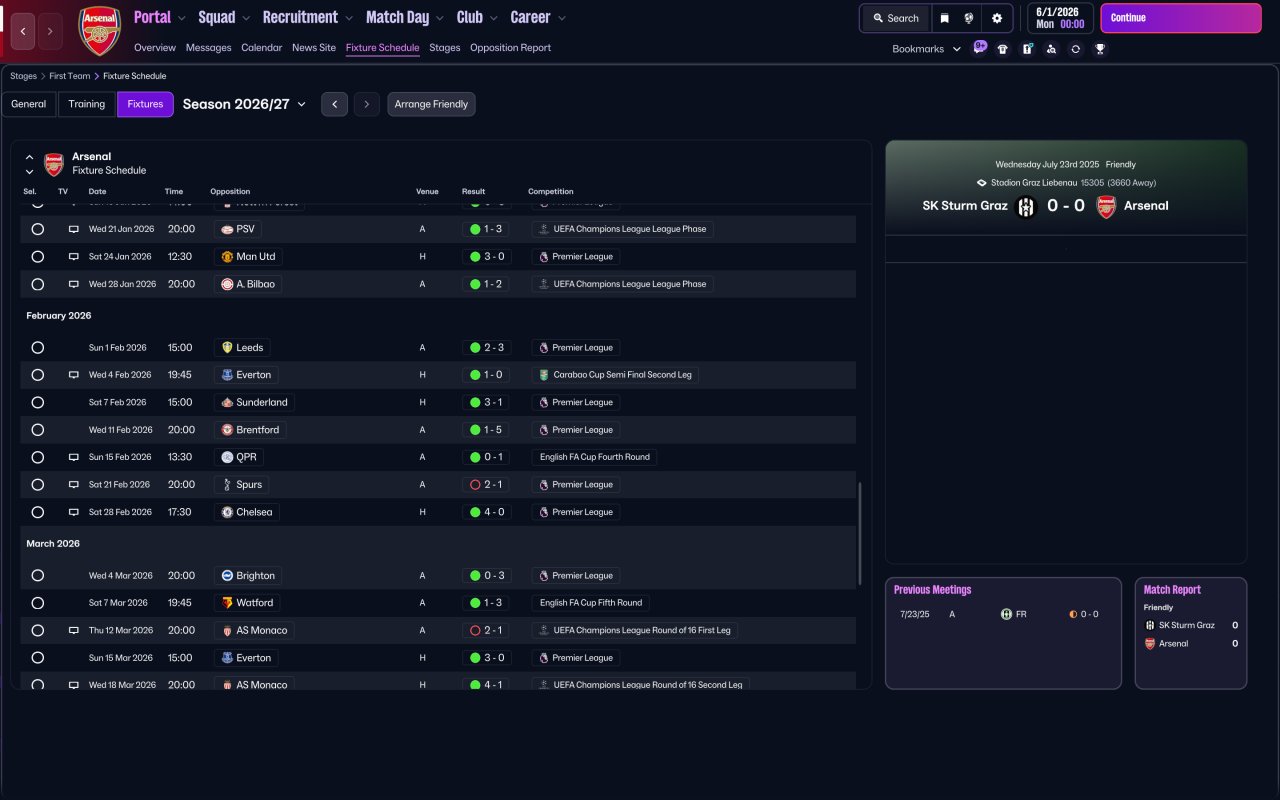
Task: Select the Man Utd fixture radio button
Action: point(37,257)
